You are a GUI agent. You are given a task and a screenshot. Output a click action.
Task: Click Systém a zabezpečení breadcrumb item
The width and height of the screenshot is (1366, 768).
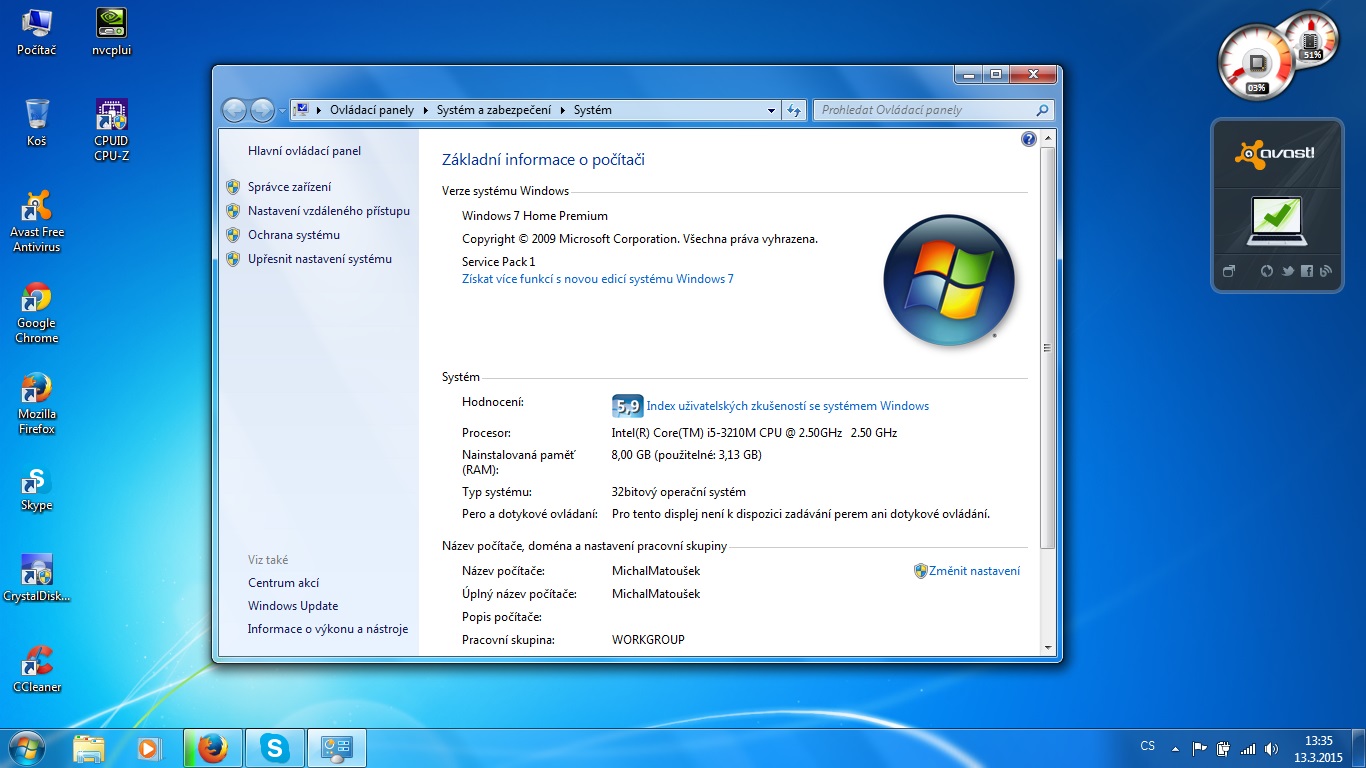(493, 110)
